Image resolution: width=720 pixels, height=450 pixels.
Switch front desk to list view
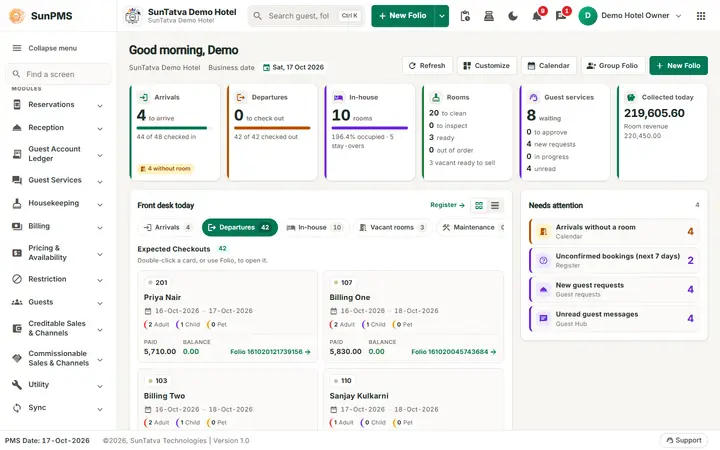495,205
